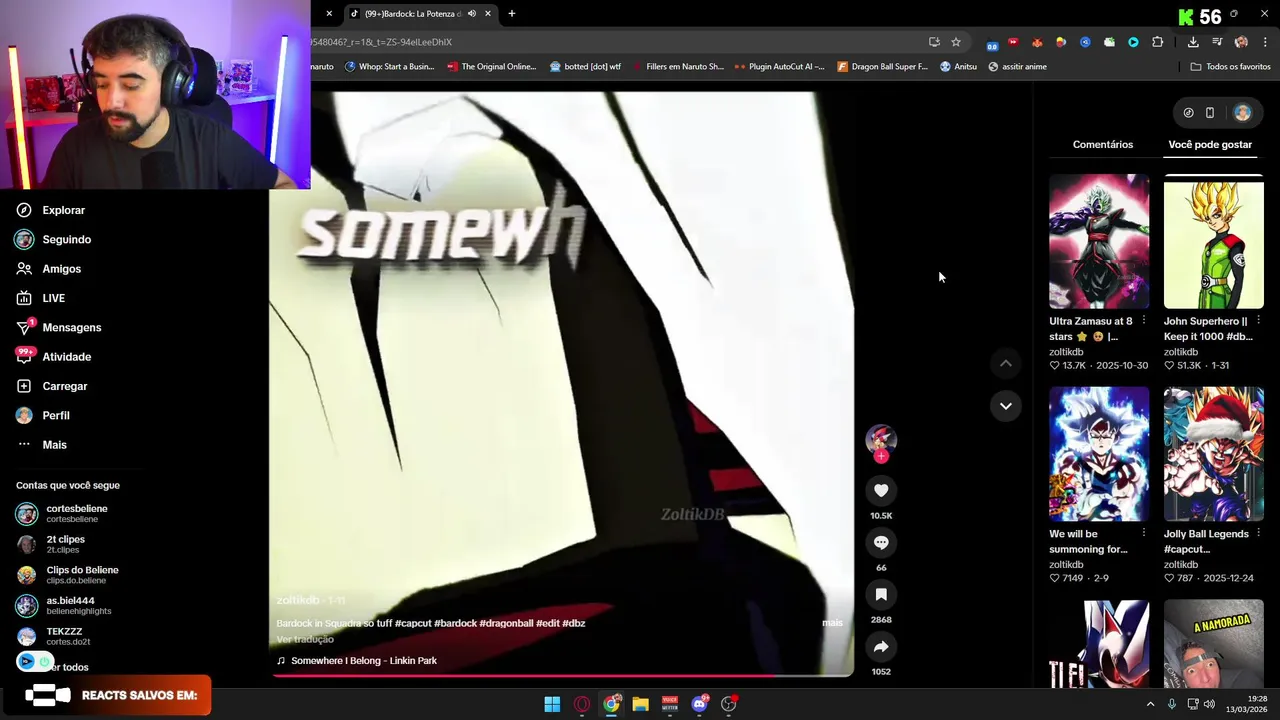The width and height of the screenshot is (1280, 720).
Task: Click the TikTok coins icon in the top pill
Action: [1188, 113]
